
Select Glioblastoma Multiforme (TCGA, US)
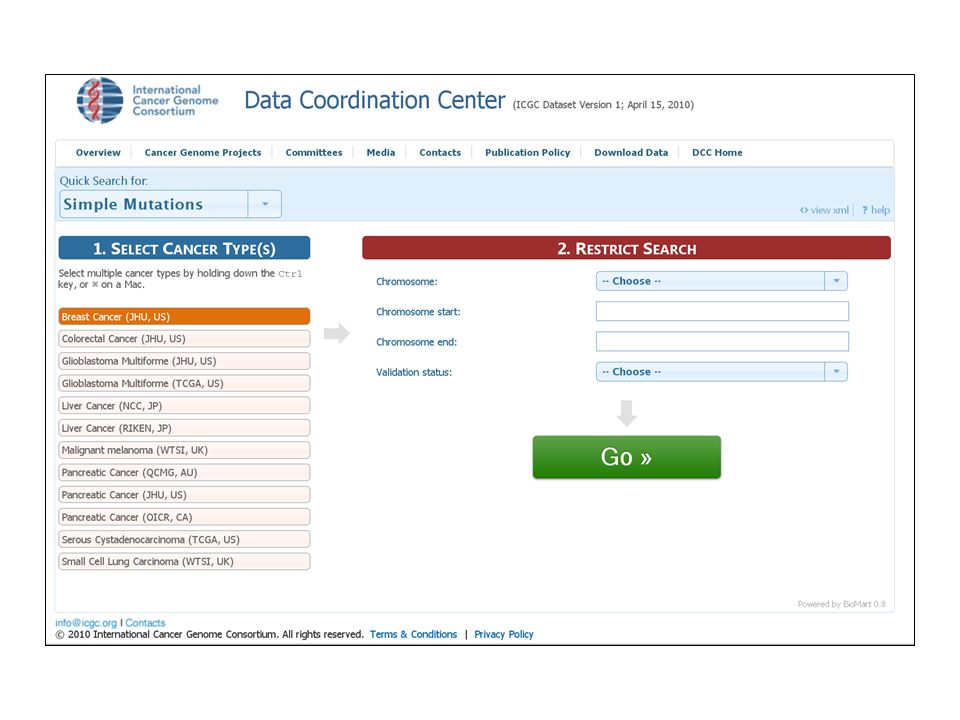(x=184, y=383)
